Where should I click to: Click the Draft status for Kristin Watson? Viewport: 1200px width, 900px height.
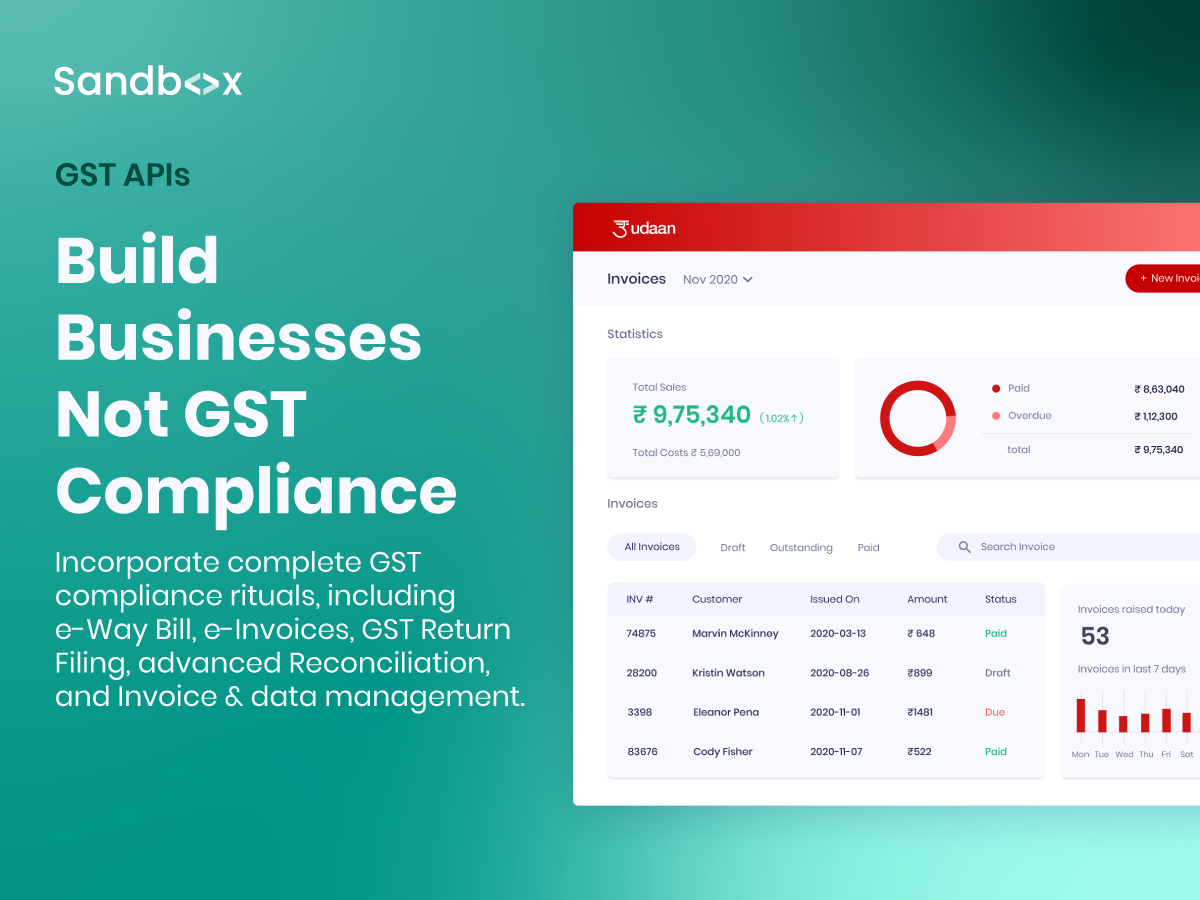[997, 673]
